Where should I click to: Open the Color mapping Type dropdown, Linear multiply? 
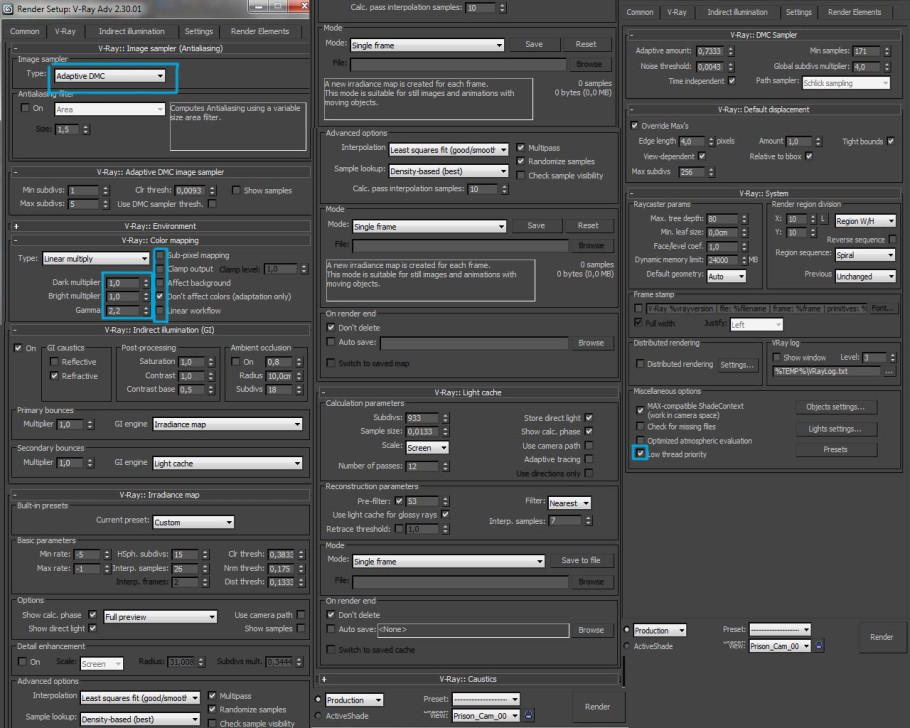point(96,259)
